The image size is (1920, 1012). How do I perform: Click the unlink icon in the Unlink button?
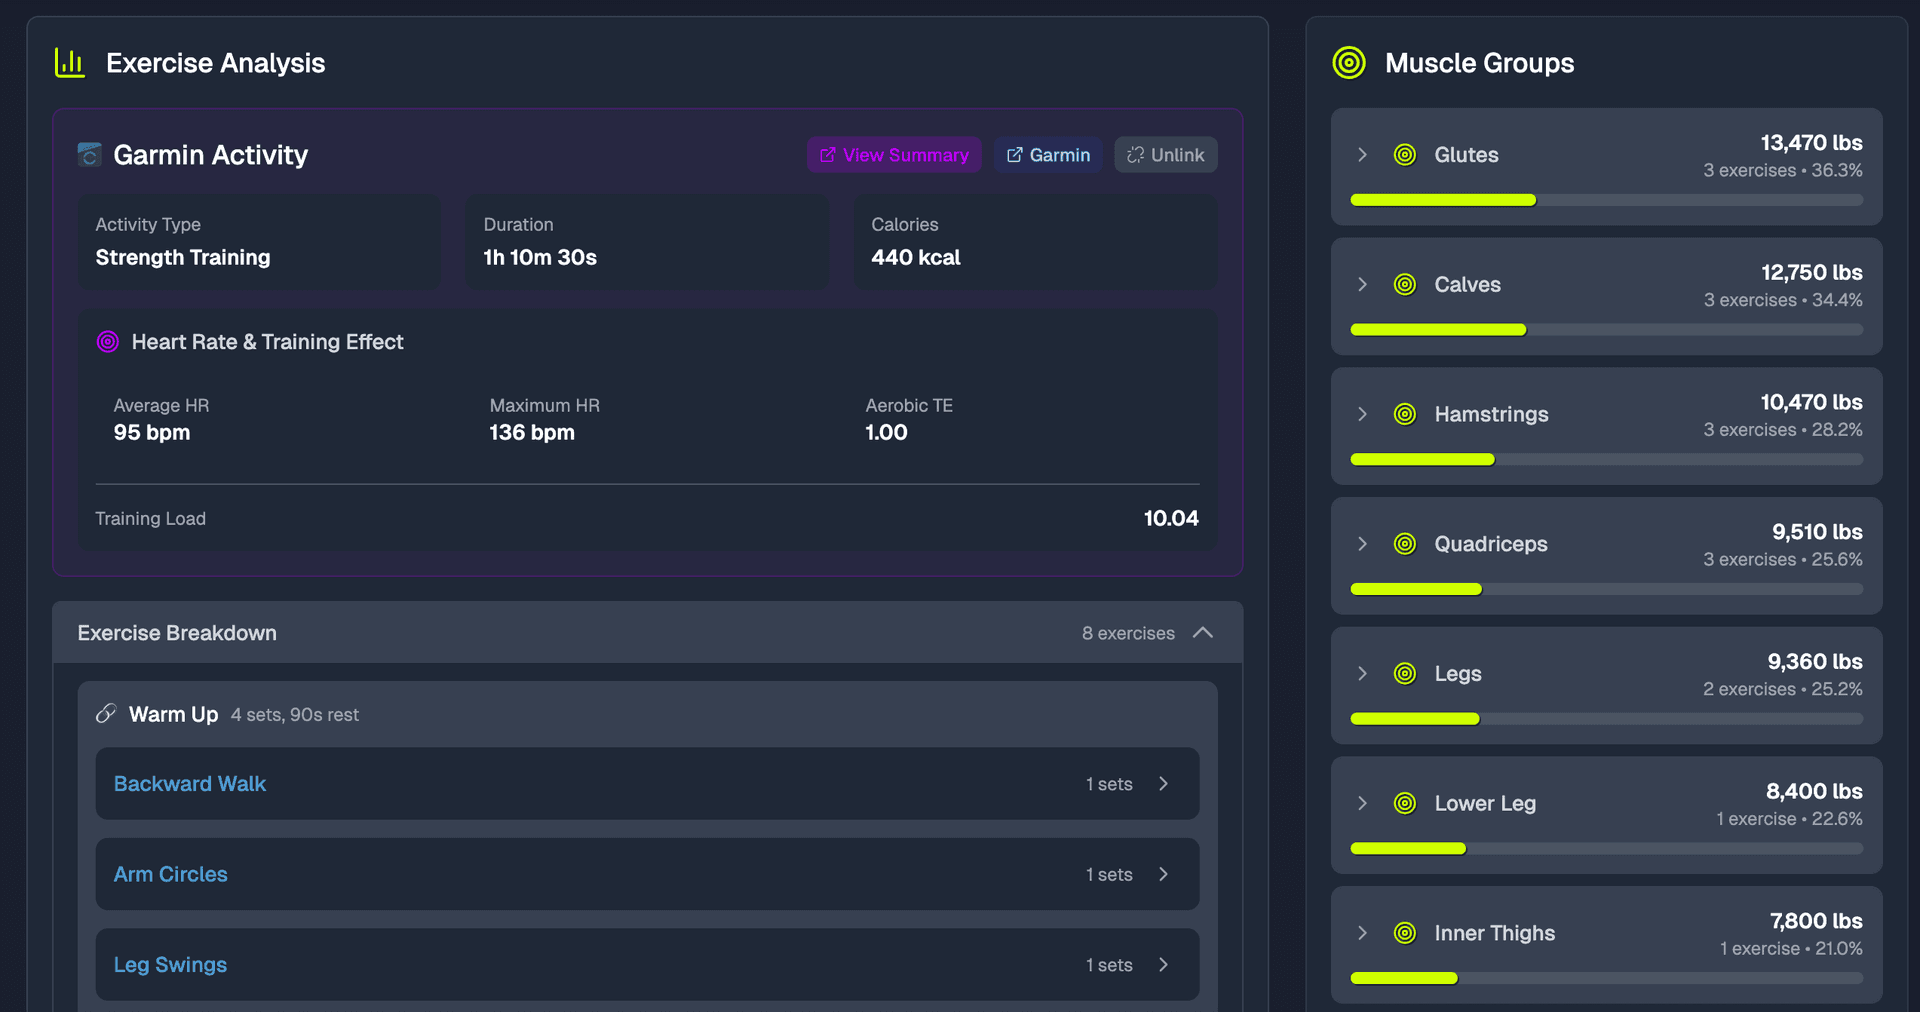[1136, 154]
